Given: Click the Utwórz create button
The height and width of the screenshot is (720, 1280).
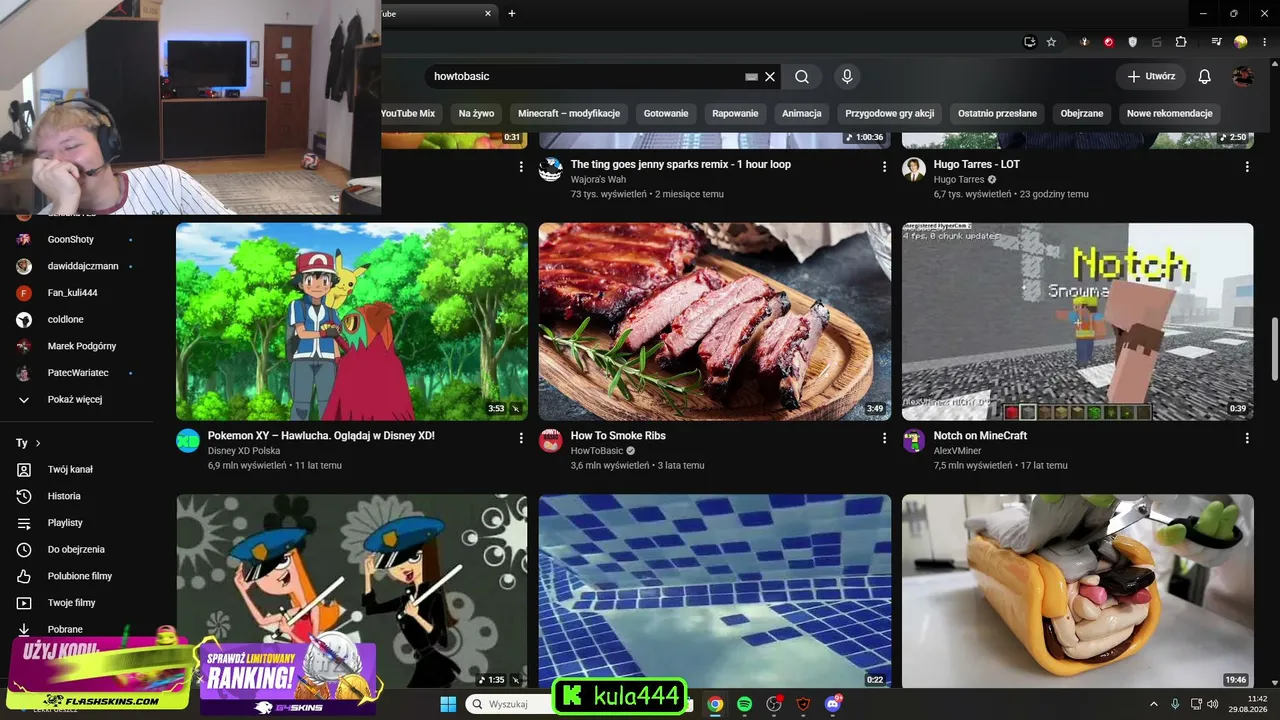Looking at the screenshot, I should (x=1151, y=76).
